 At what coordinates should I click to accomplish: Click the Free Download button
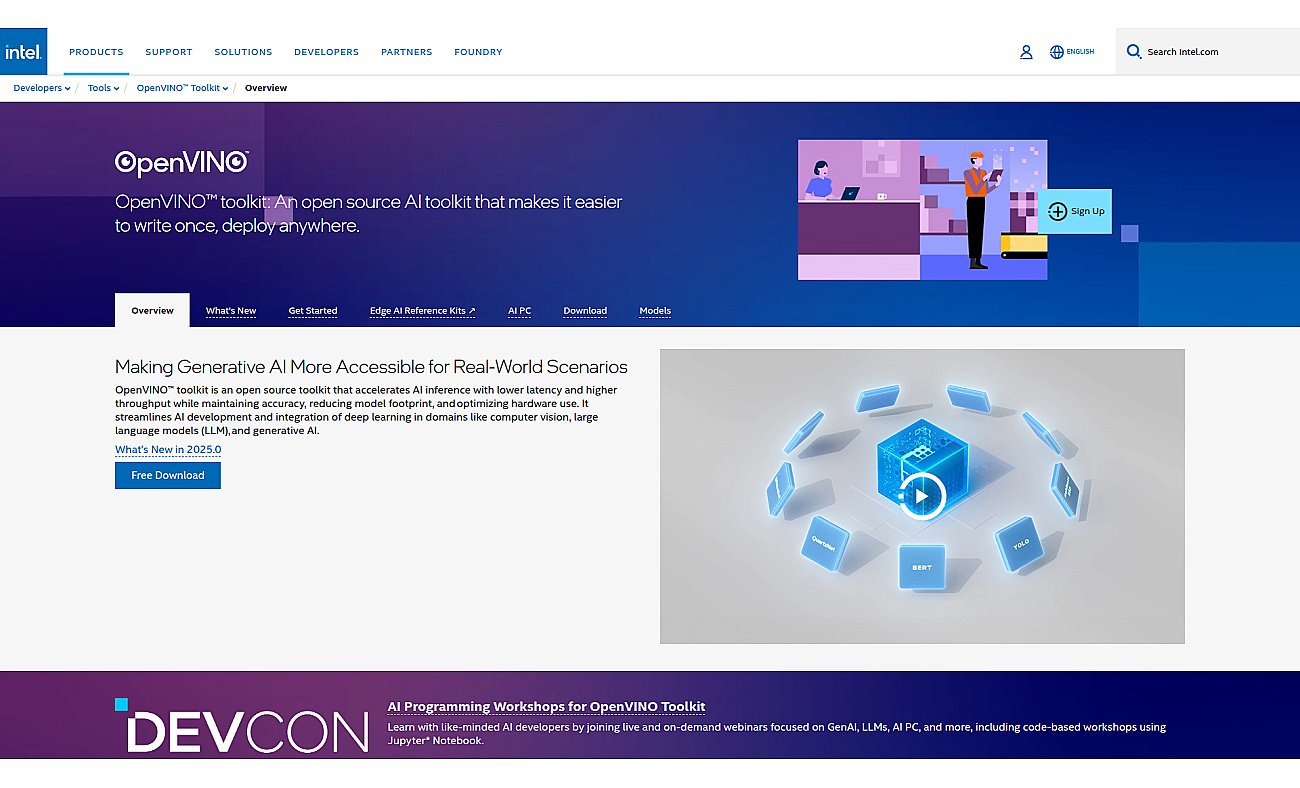(168, 475)
